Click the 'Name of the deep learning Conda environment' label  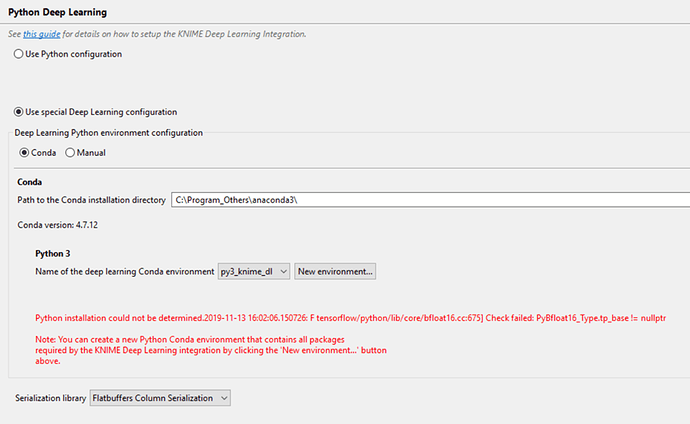(x=125, y=272)
